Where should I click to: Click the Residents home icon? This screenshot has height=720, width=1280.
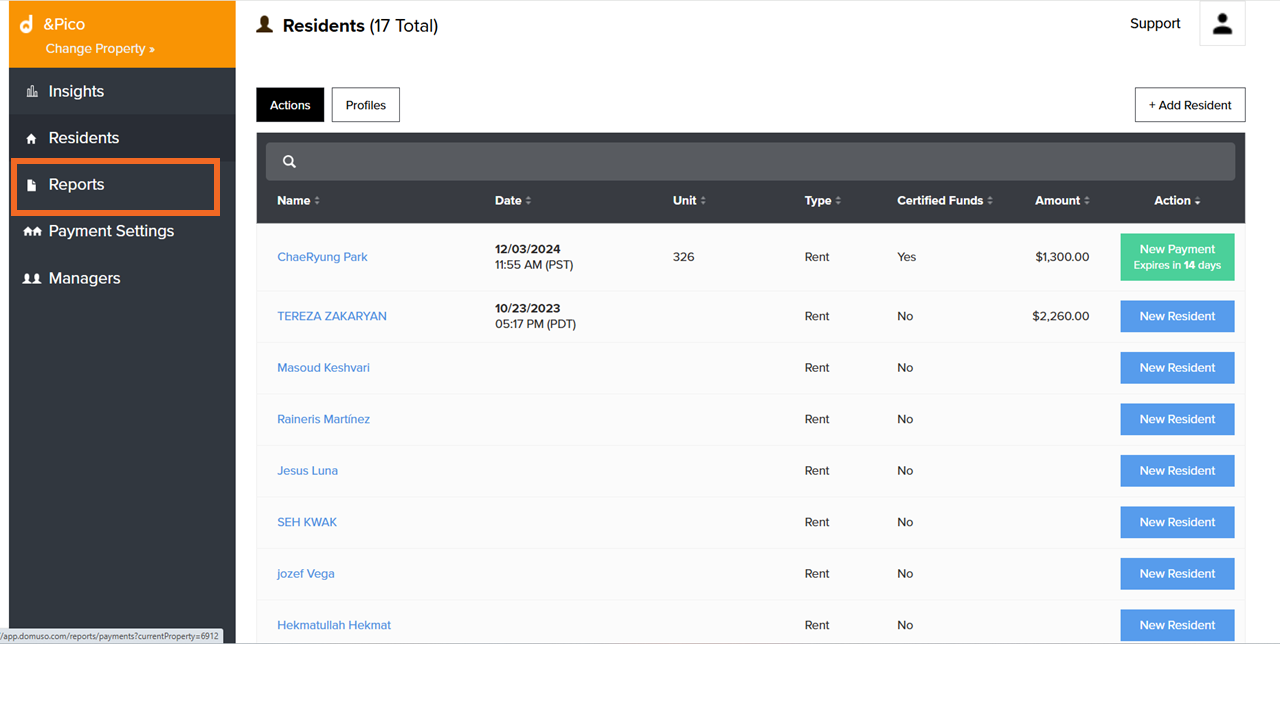(x=32, y=139)
